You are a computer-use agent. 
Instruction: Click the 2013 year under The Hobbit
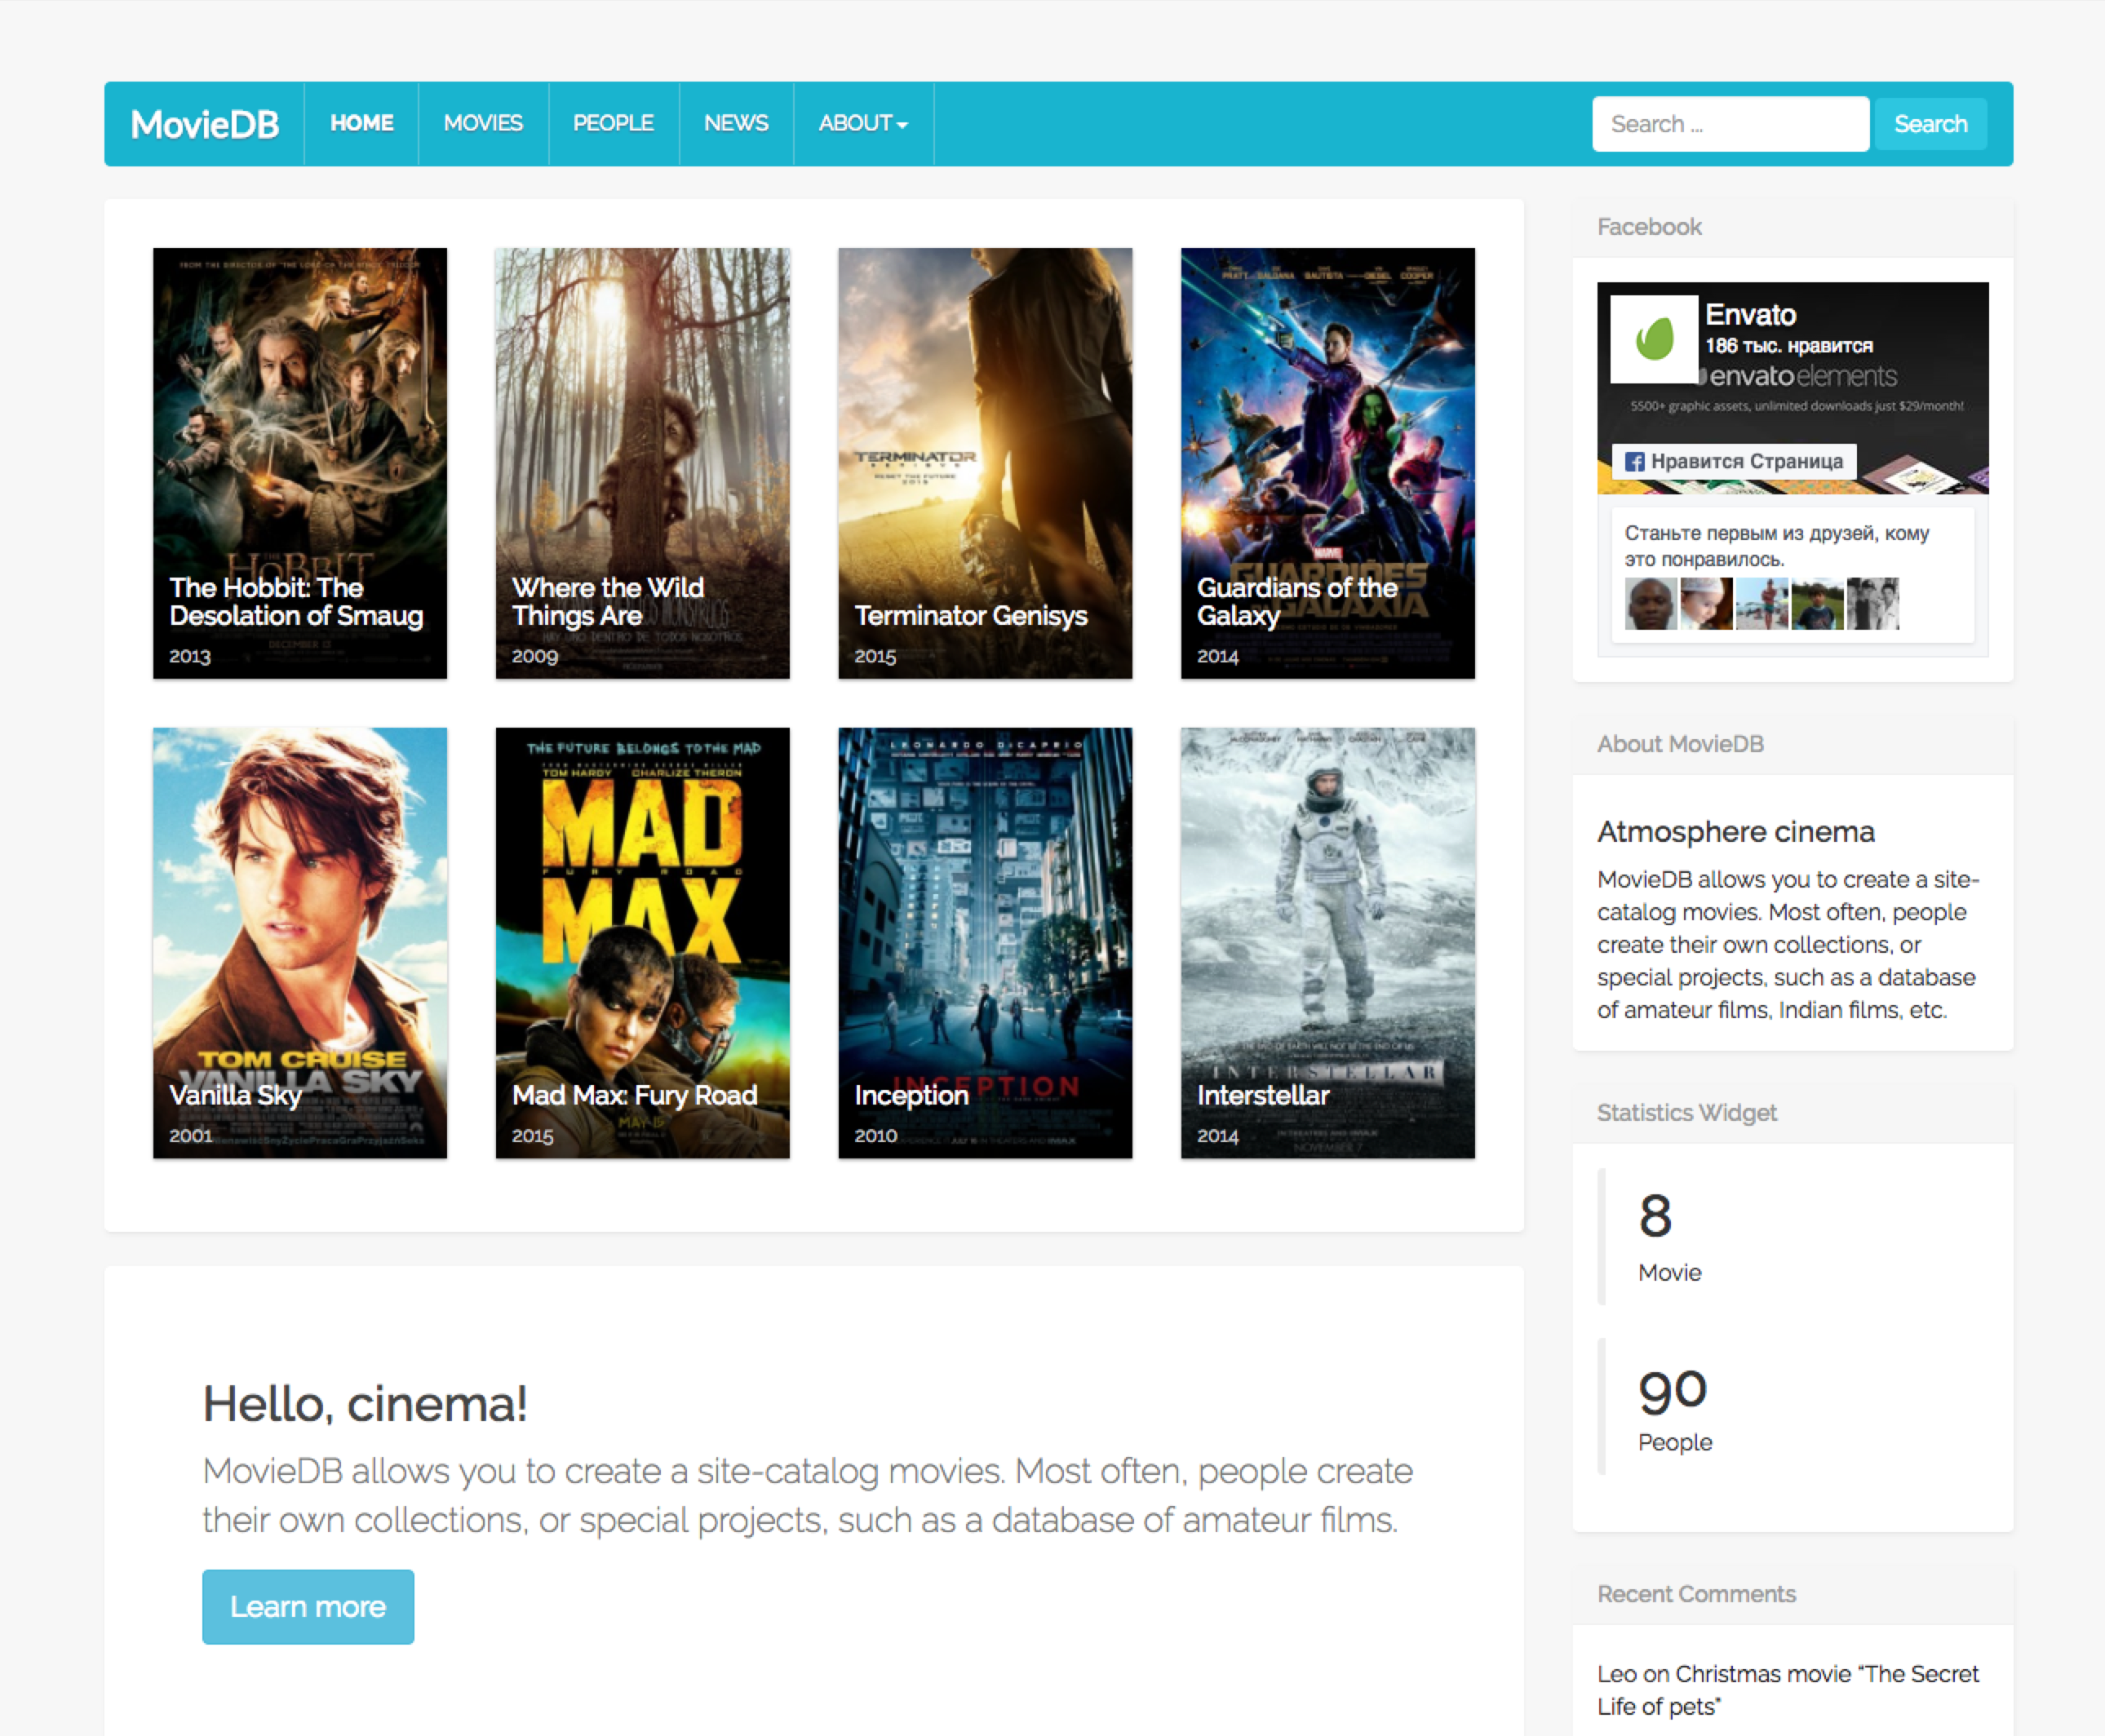click(x=190, y=656)
